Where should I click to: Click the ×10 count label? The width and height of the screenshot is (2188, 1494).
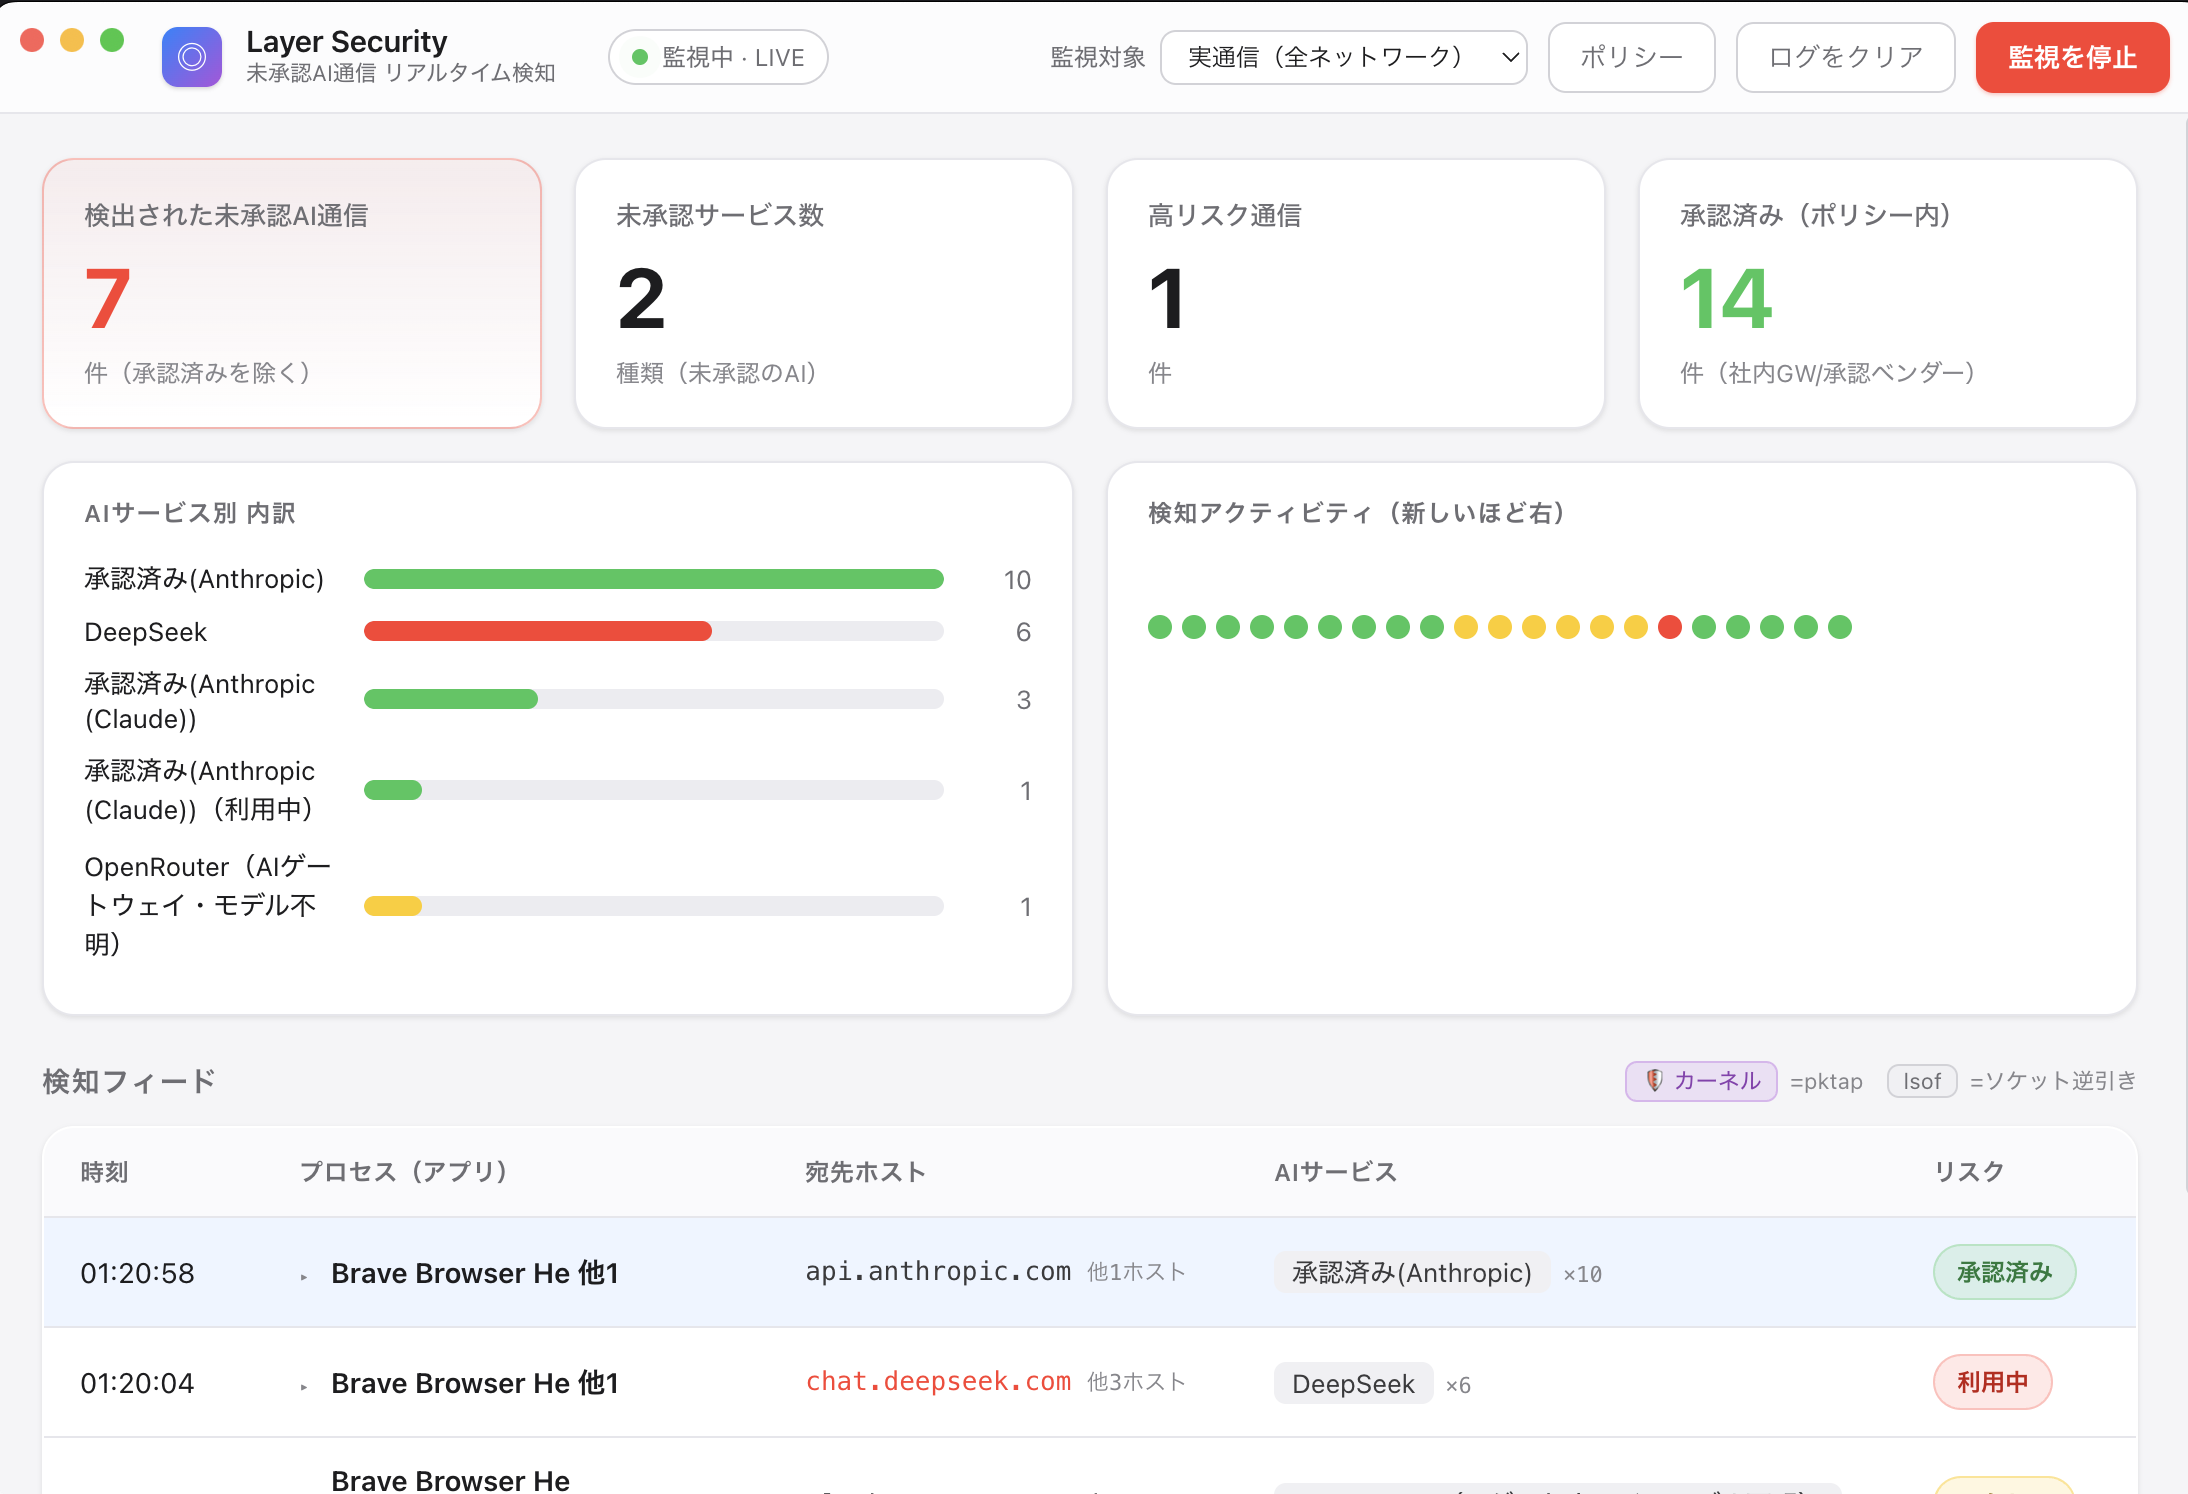tap(1583, 1274)
